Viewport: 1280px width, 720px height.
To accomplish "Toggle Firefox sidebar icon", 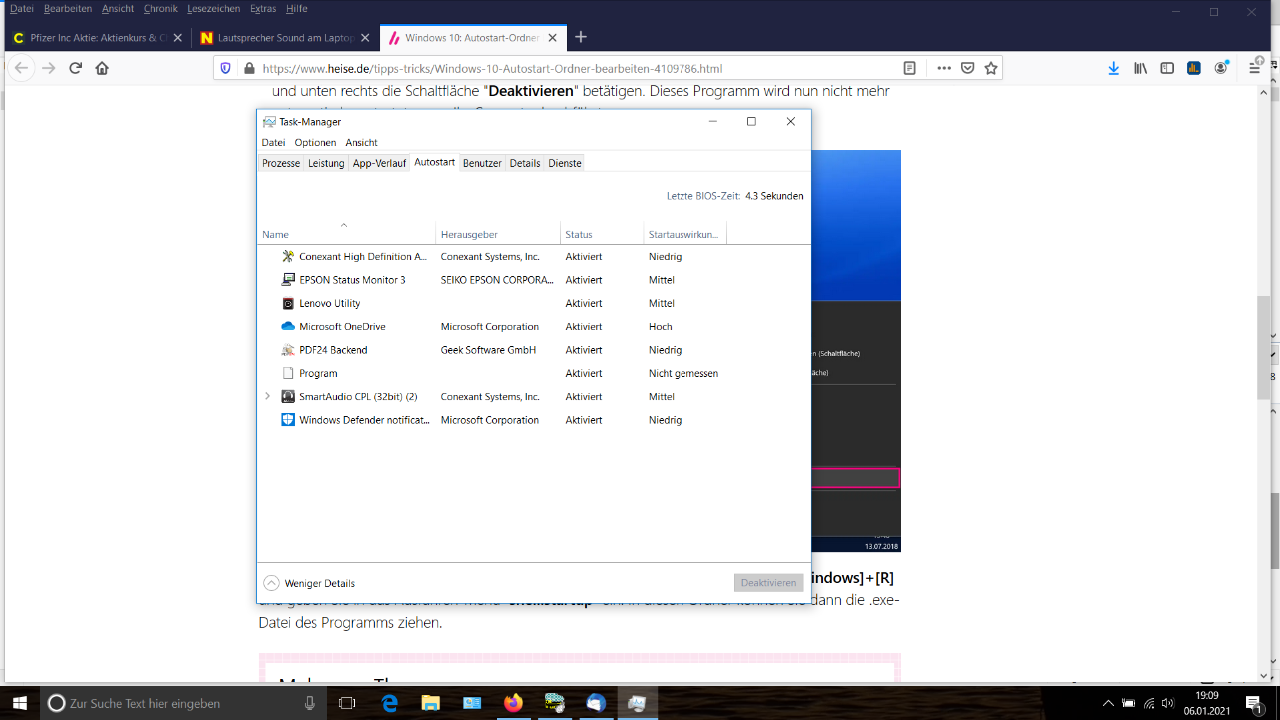I will [1167, 68].
